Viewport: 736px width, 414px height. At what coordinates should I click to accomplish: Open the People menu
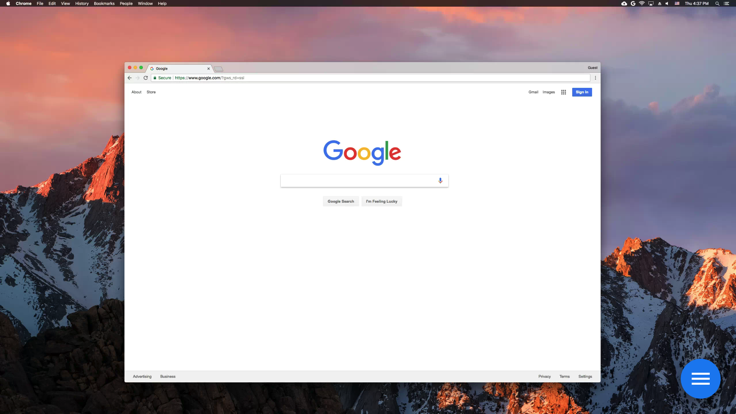[126, 3]
